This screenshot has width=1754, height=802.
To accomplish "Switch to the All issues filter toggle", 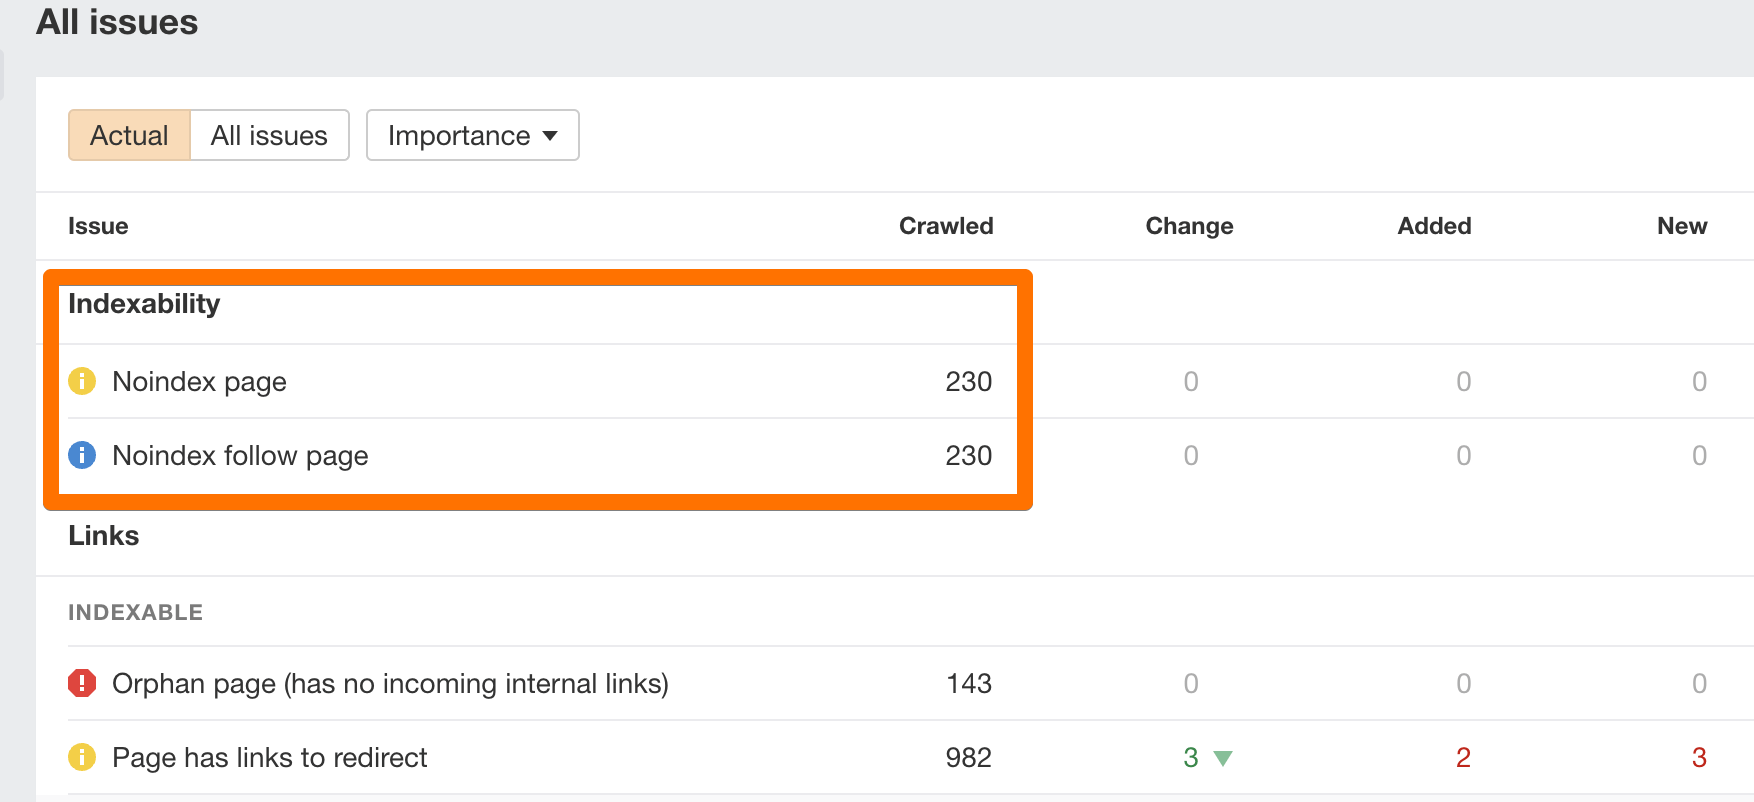I will (x=269, y=135).
